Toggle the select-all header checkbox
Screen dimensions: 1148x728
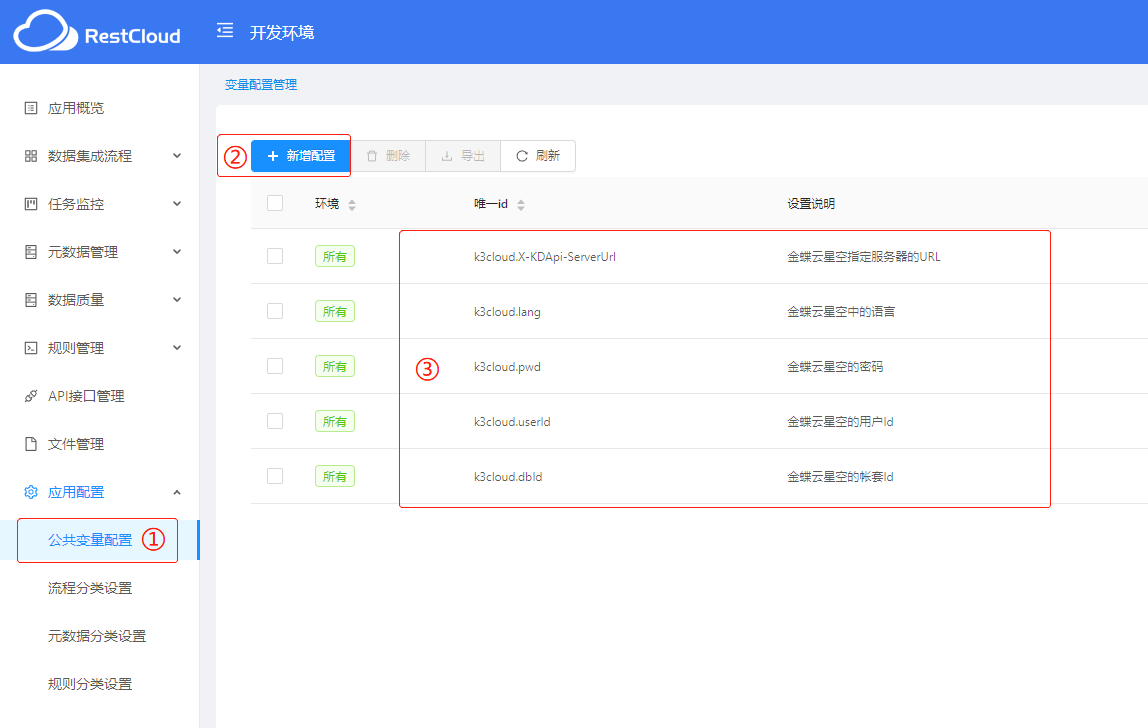coord(275,203)
